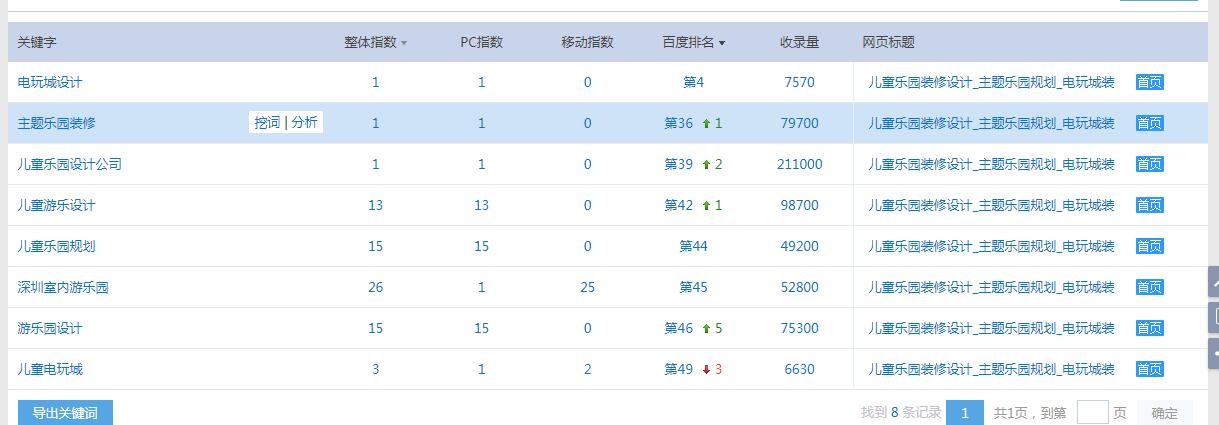
Task: Click rank 第49 with red down arrow
Action: (678, 369)
